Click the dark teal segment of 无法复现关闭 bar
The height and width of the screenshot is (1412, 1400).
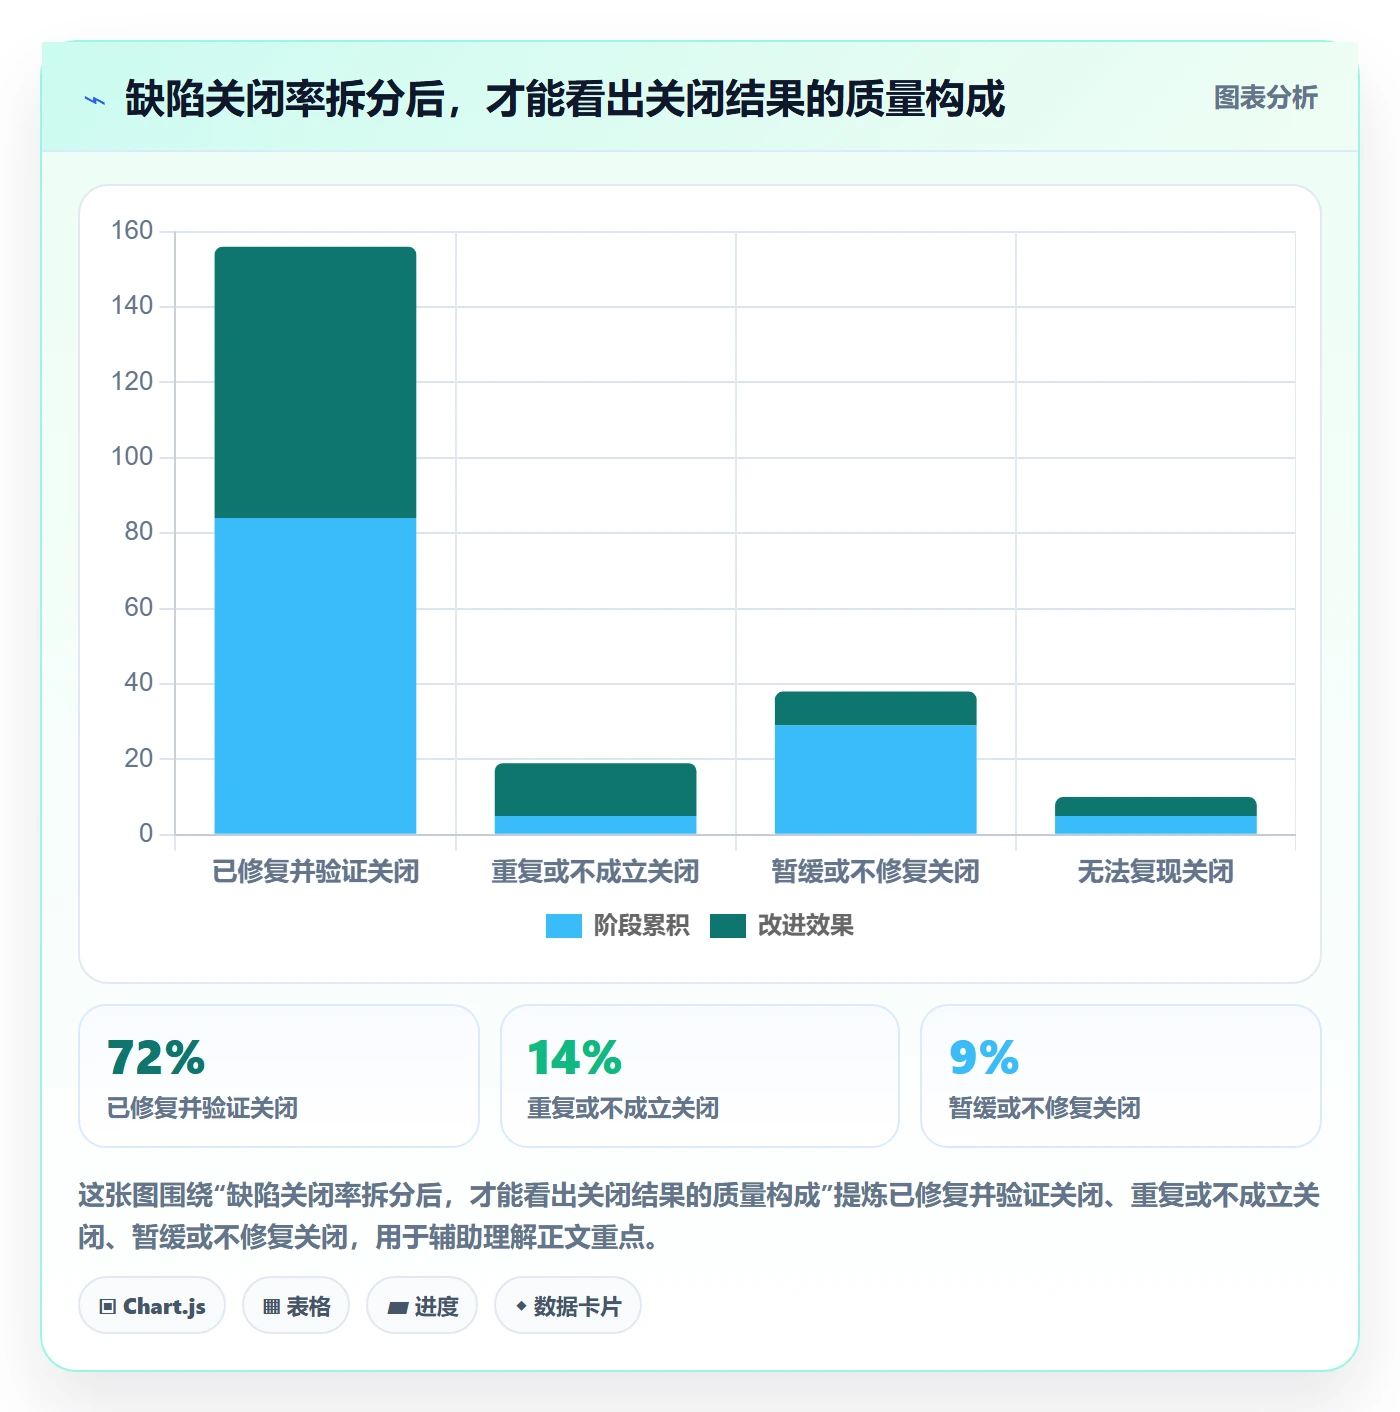point(1156,806)
